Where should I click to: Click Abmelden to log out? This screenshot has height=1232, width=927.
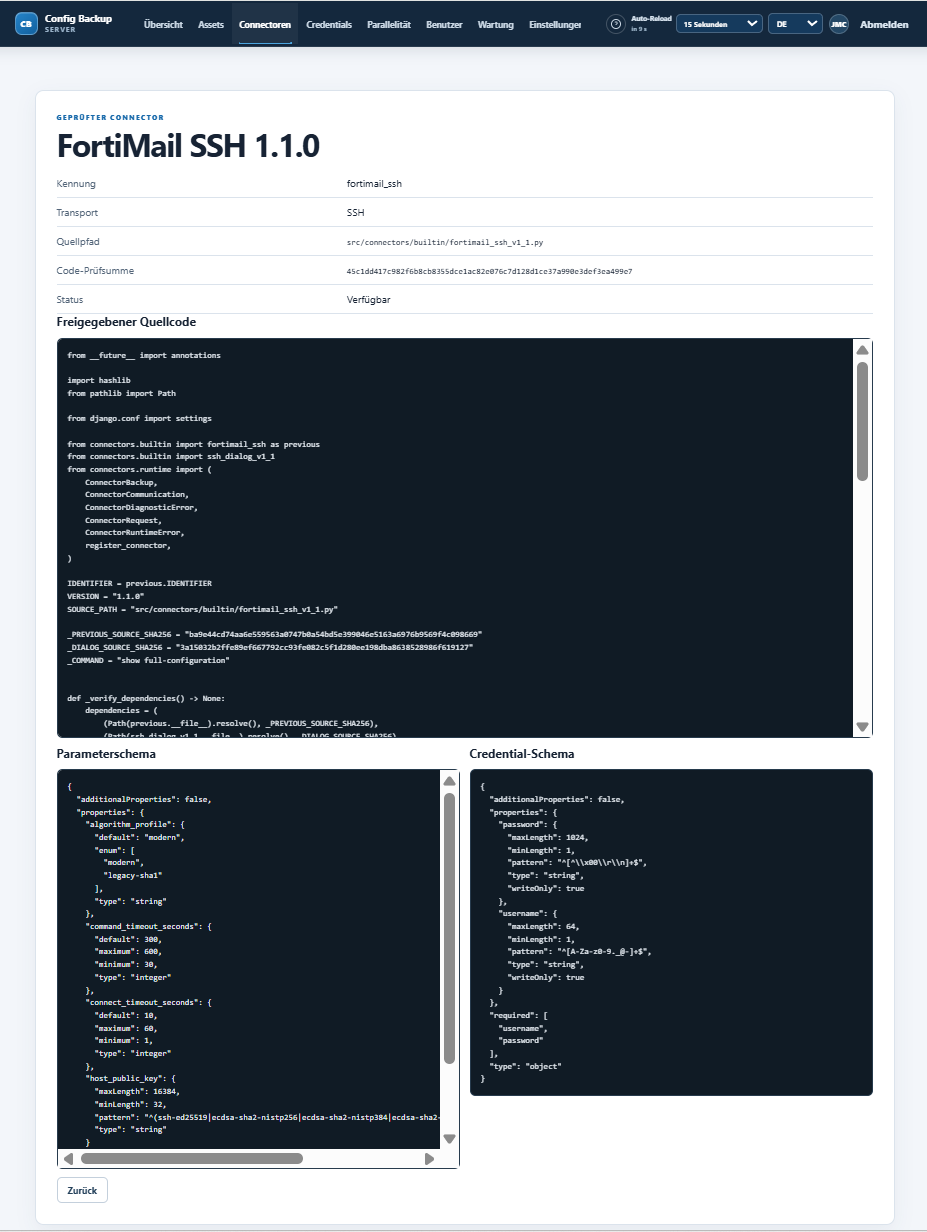(x=884, y=24)
